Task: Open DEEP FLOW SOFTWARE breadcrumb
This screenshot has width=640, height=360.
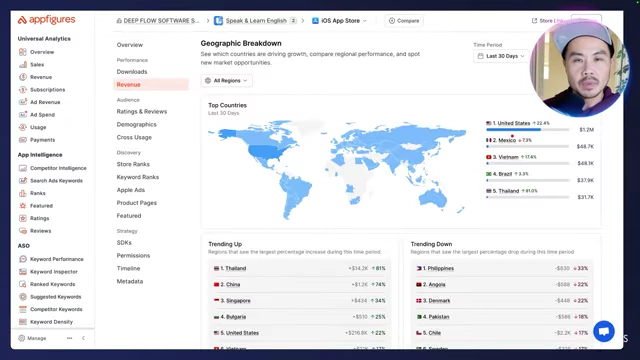Action: pyautogui.click(x=158, y=20)
